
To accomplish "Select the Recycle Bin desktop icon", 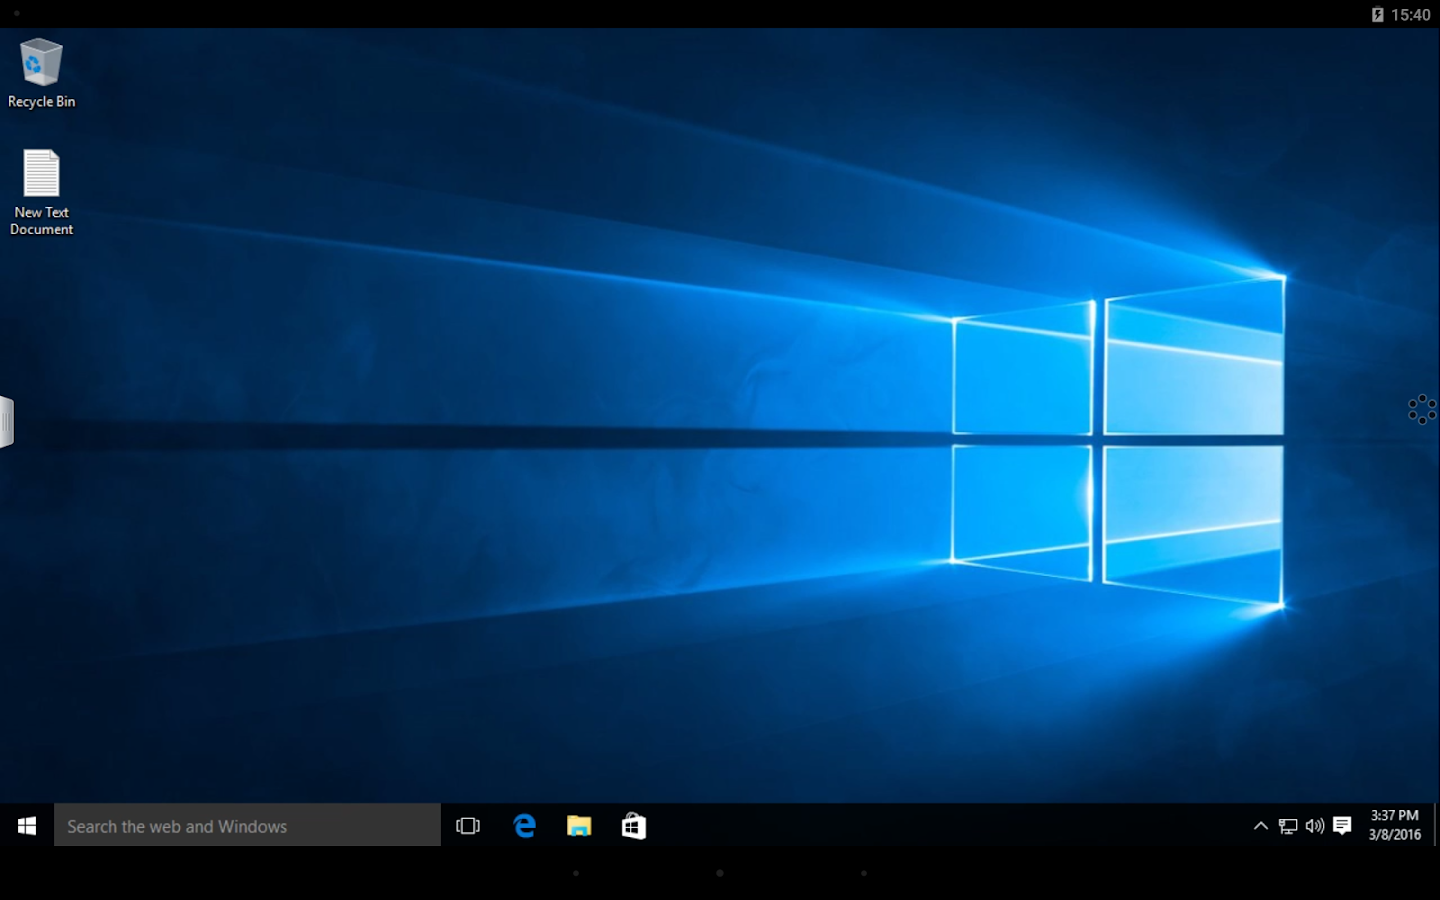I will [x=41, y=73].
